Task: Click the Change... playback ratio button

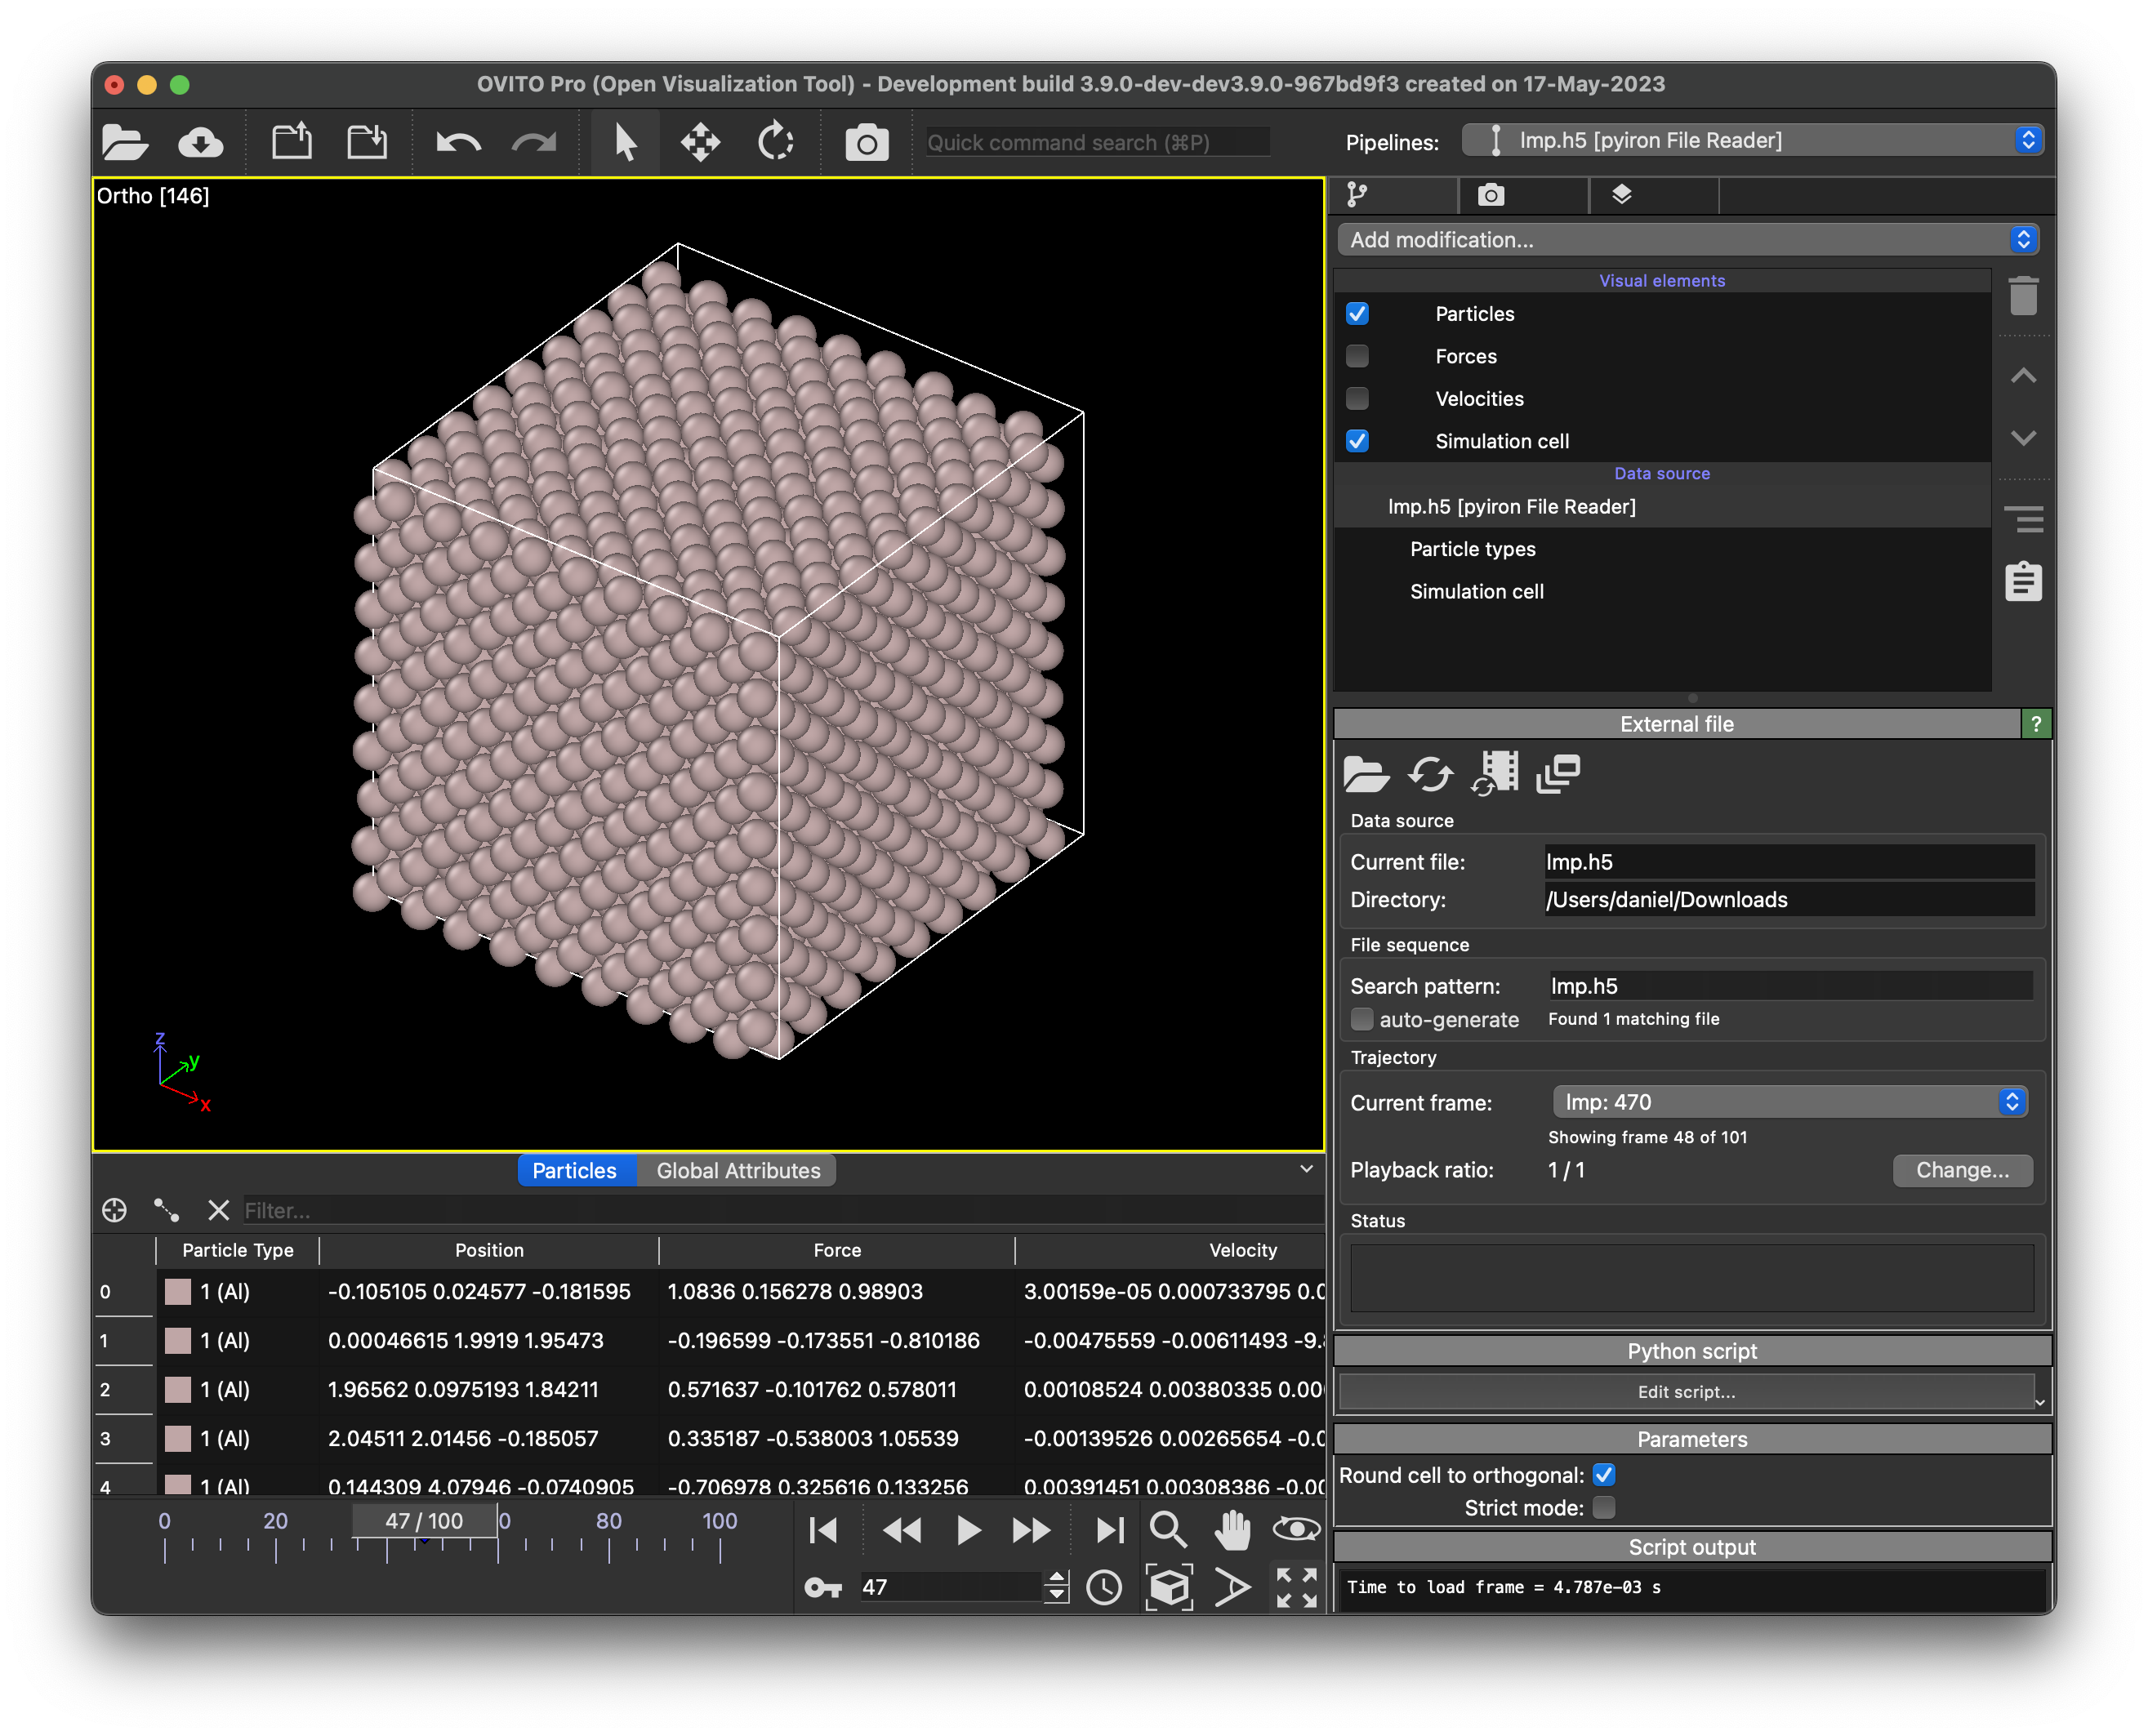Action: (1961, 1170)
